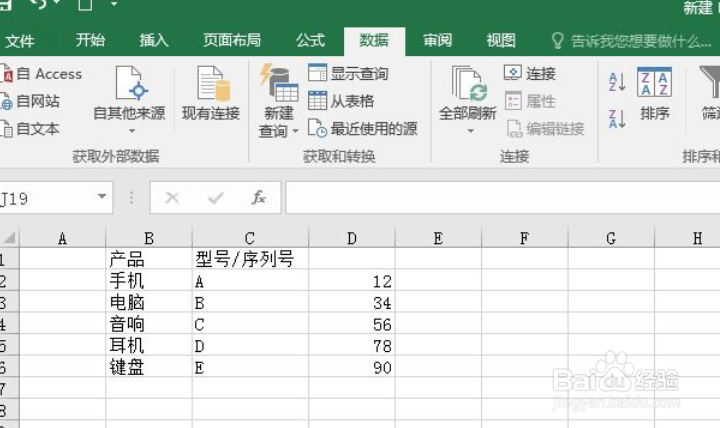
Task: Click the 自网站 import option
Action: 30,101
